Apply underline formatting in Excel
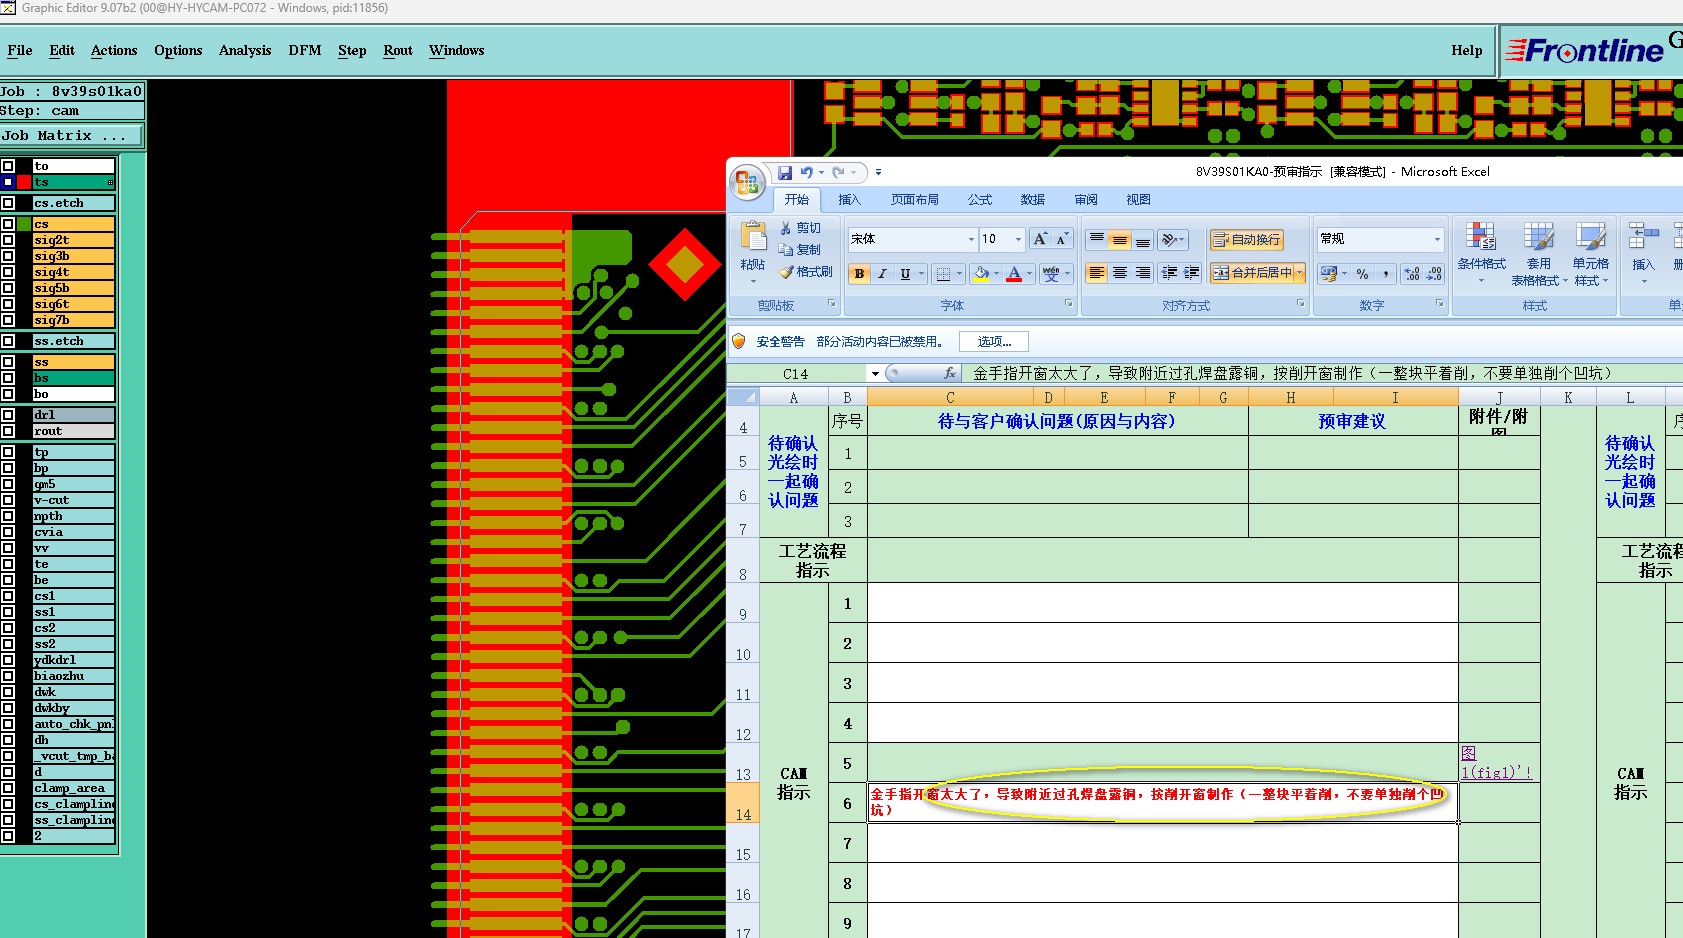The image size is (1683, 938). point(905,273)
